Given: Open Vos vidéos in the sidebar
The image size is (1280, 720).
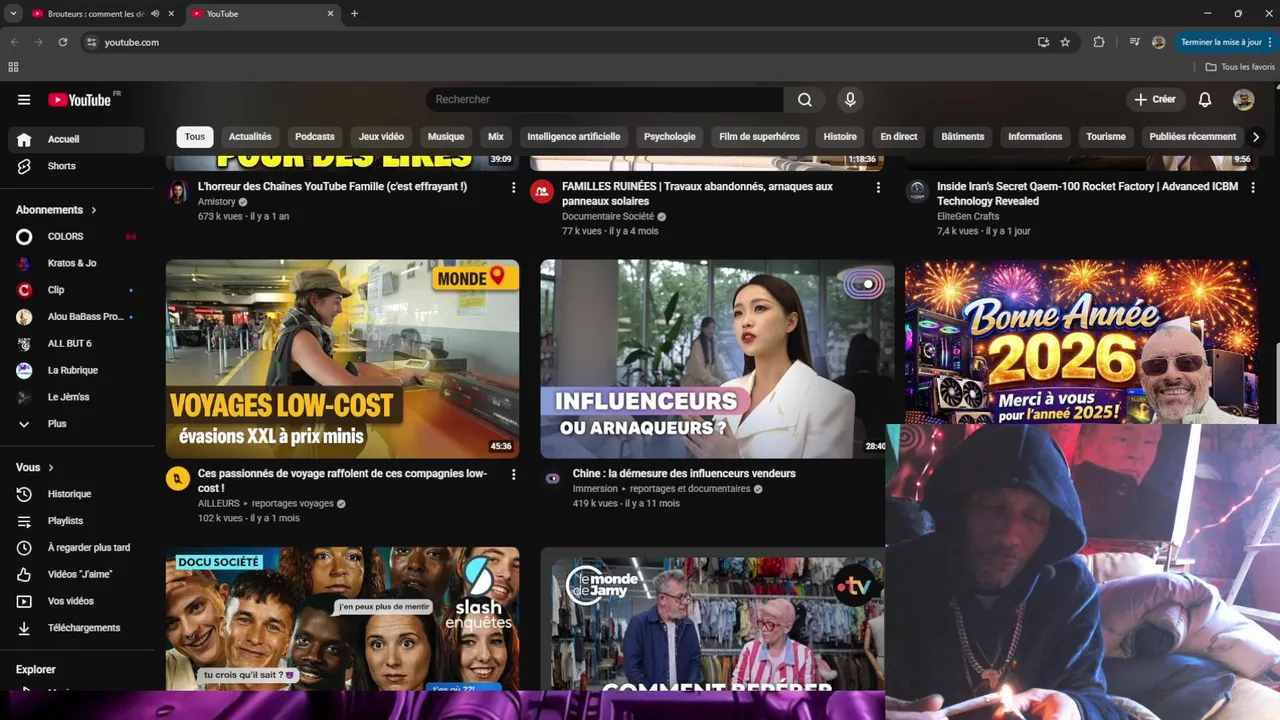Looking at the screenshot, I should [76, 601].
